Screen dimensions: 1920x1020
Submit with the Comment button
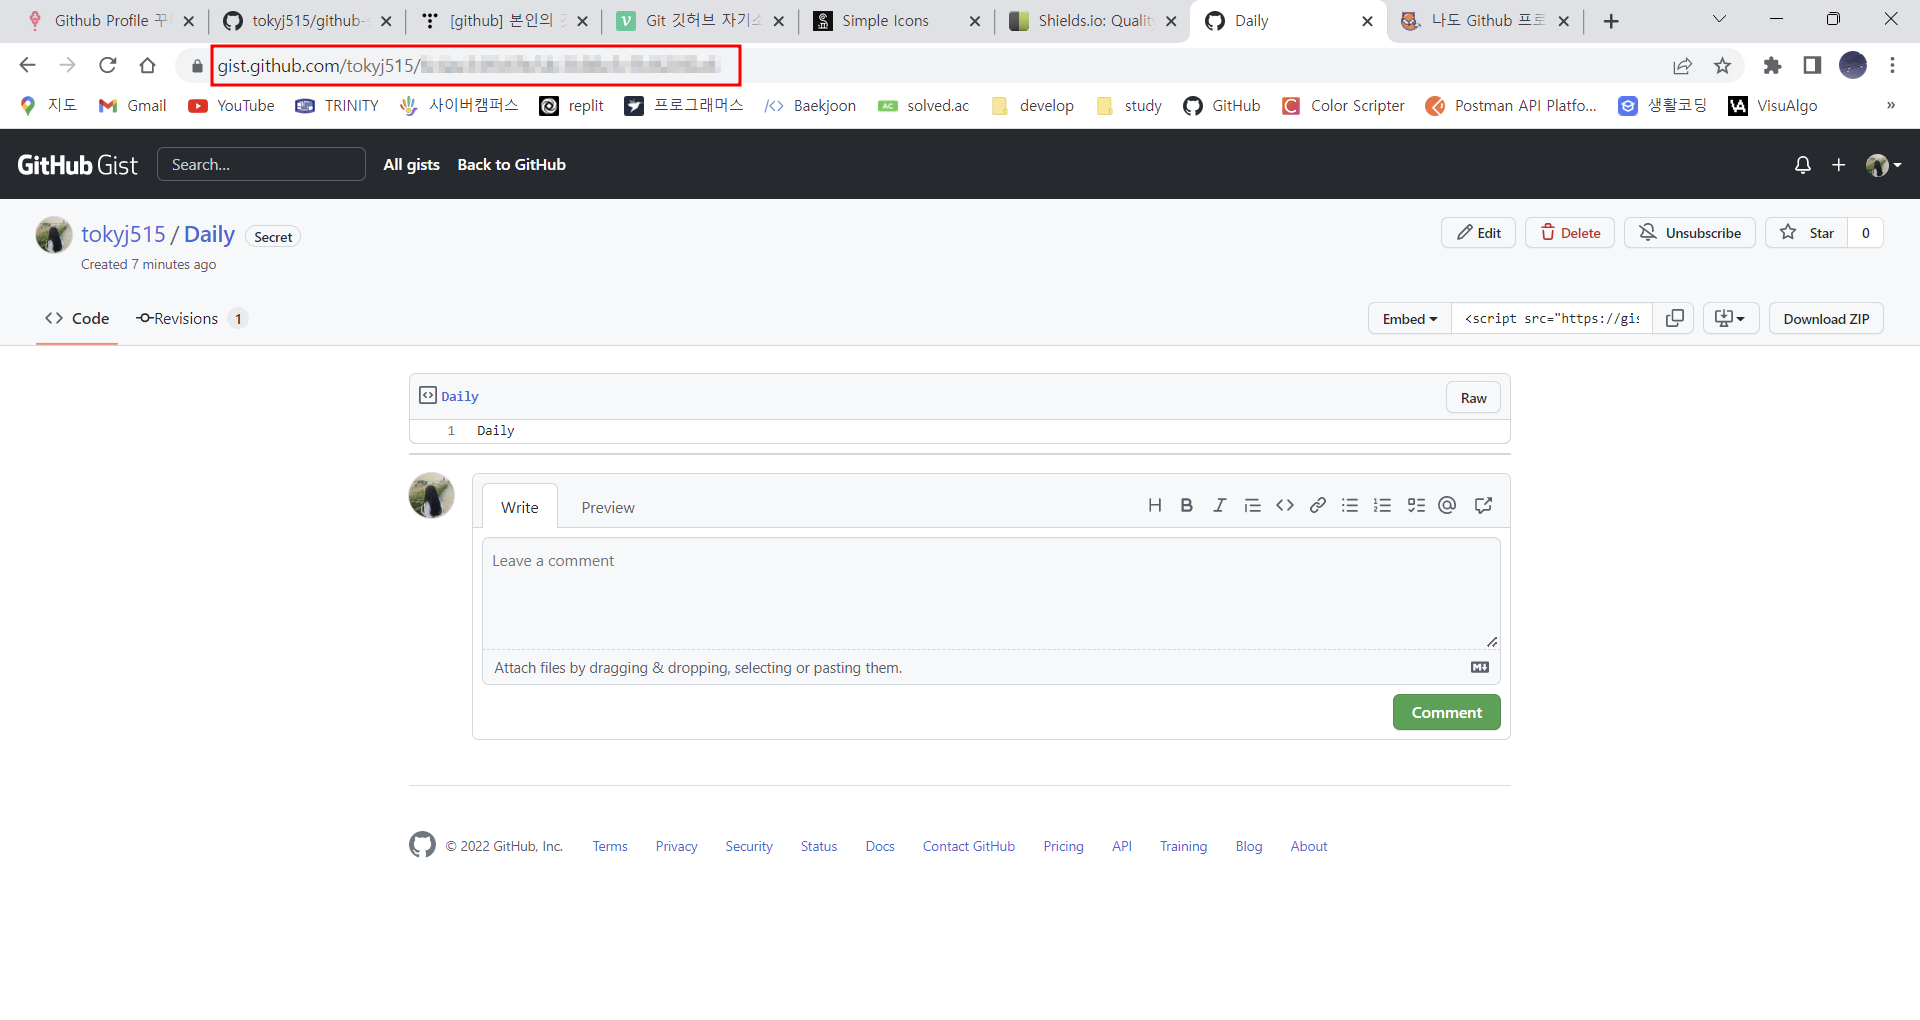click(1446, 712)
